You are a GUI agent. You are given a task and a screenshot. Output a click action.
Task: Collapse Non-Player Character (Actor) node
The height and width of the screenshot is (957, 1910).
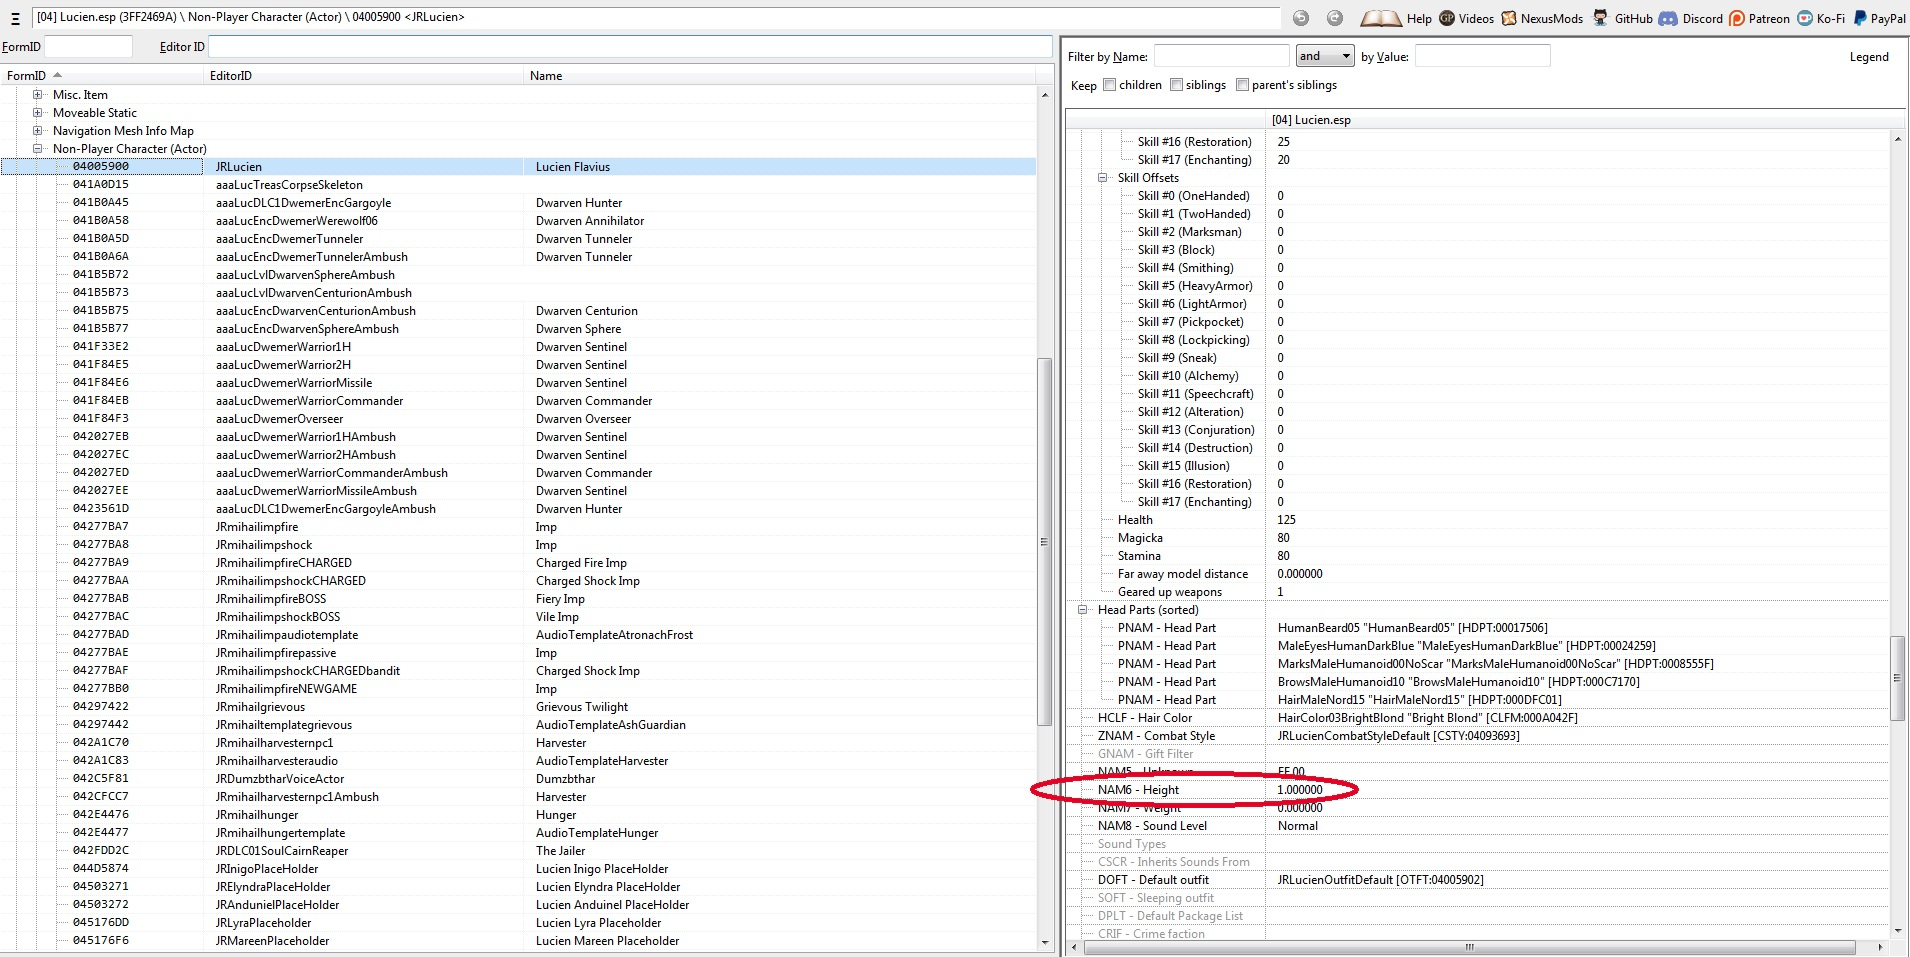coord(38,149)
